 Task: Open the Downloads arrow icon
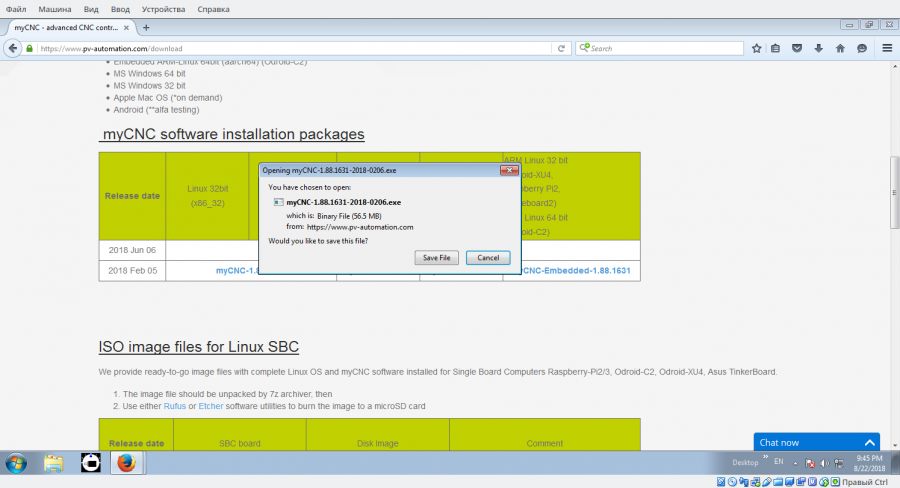(819, 48)
